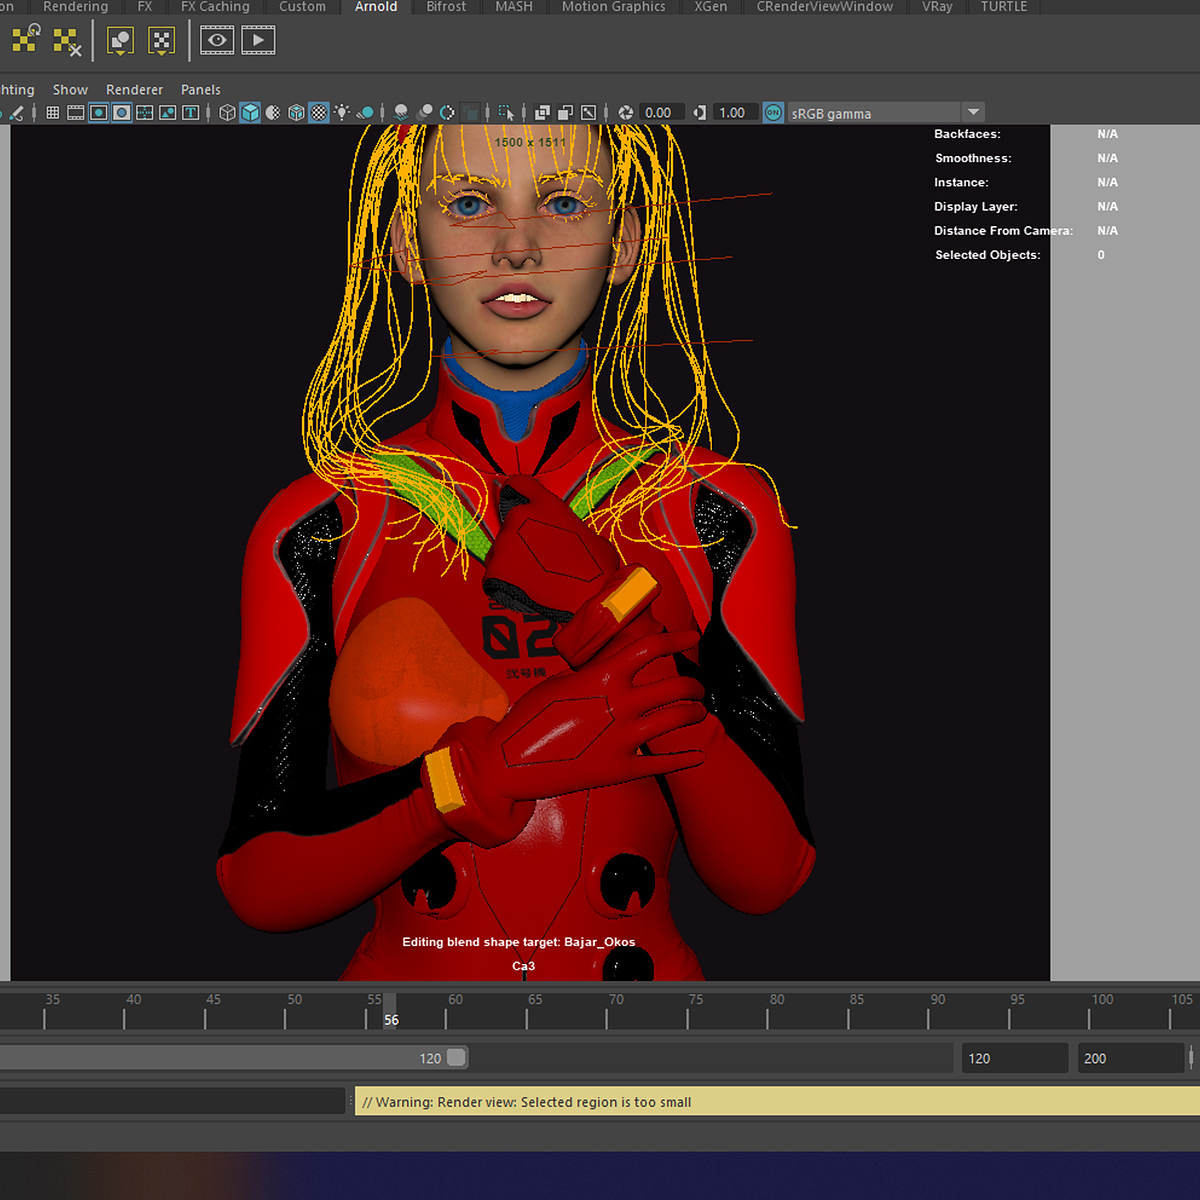The height and width of the screenshot is (1200, 1200).
Task: Click use default material icon
Action: (x=273, y=113)
